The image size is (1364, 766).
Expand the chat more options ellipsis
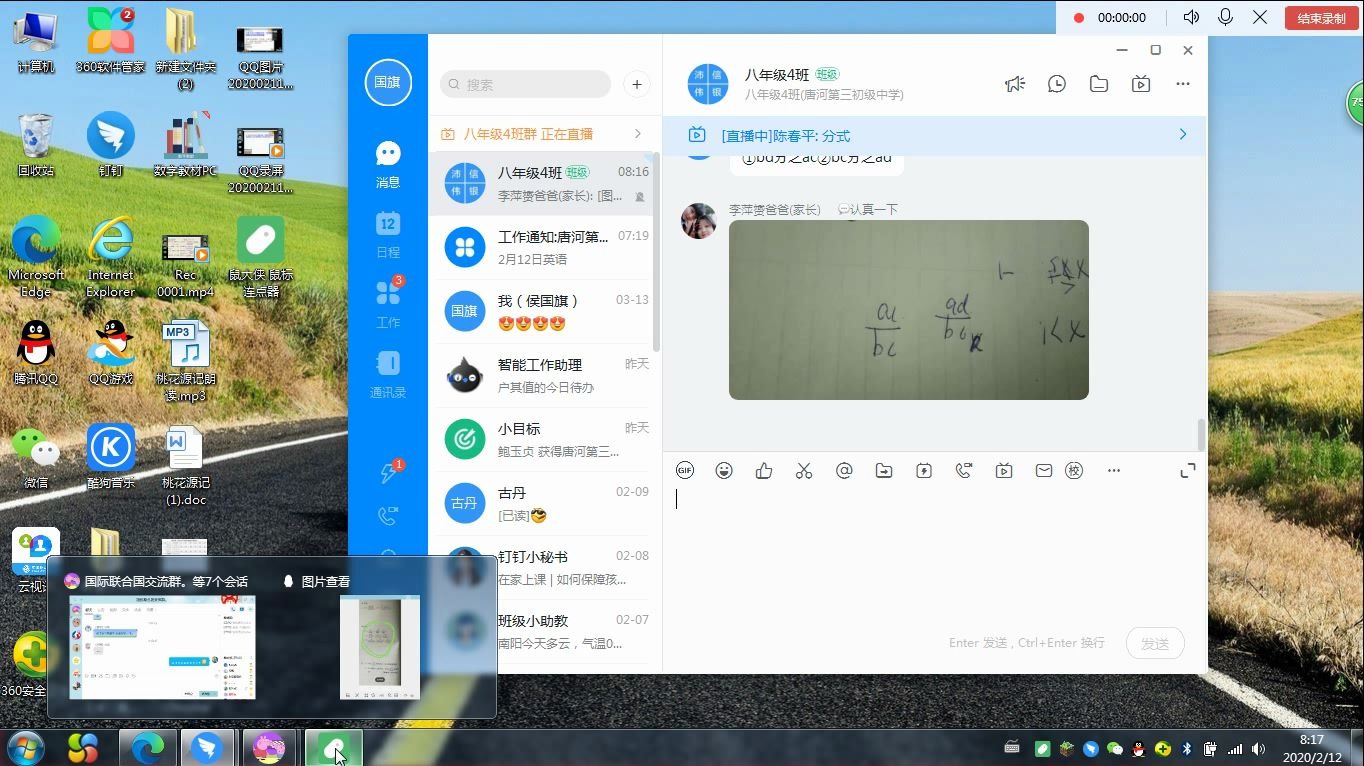(x=1183, y=84)
